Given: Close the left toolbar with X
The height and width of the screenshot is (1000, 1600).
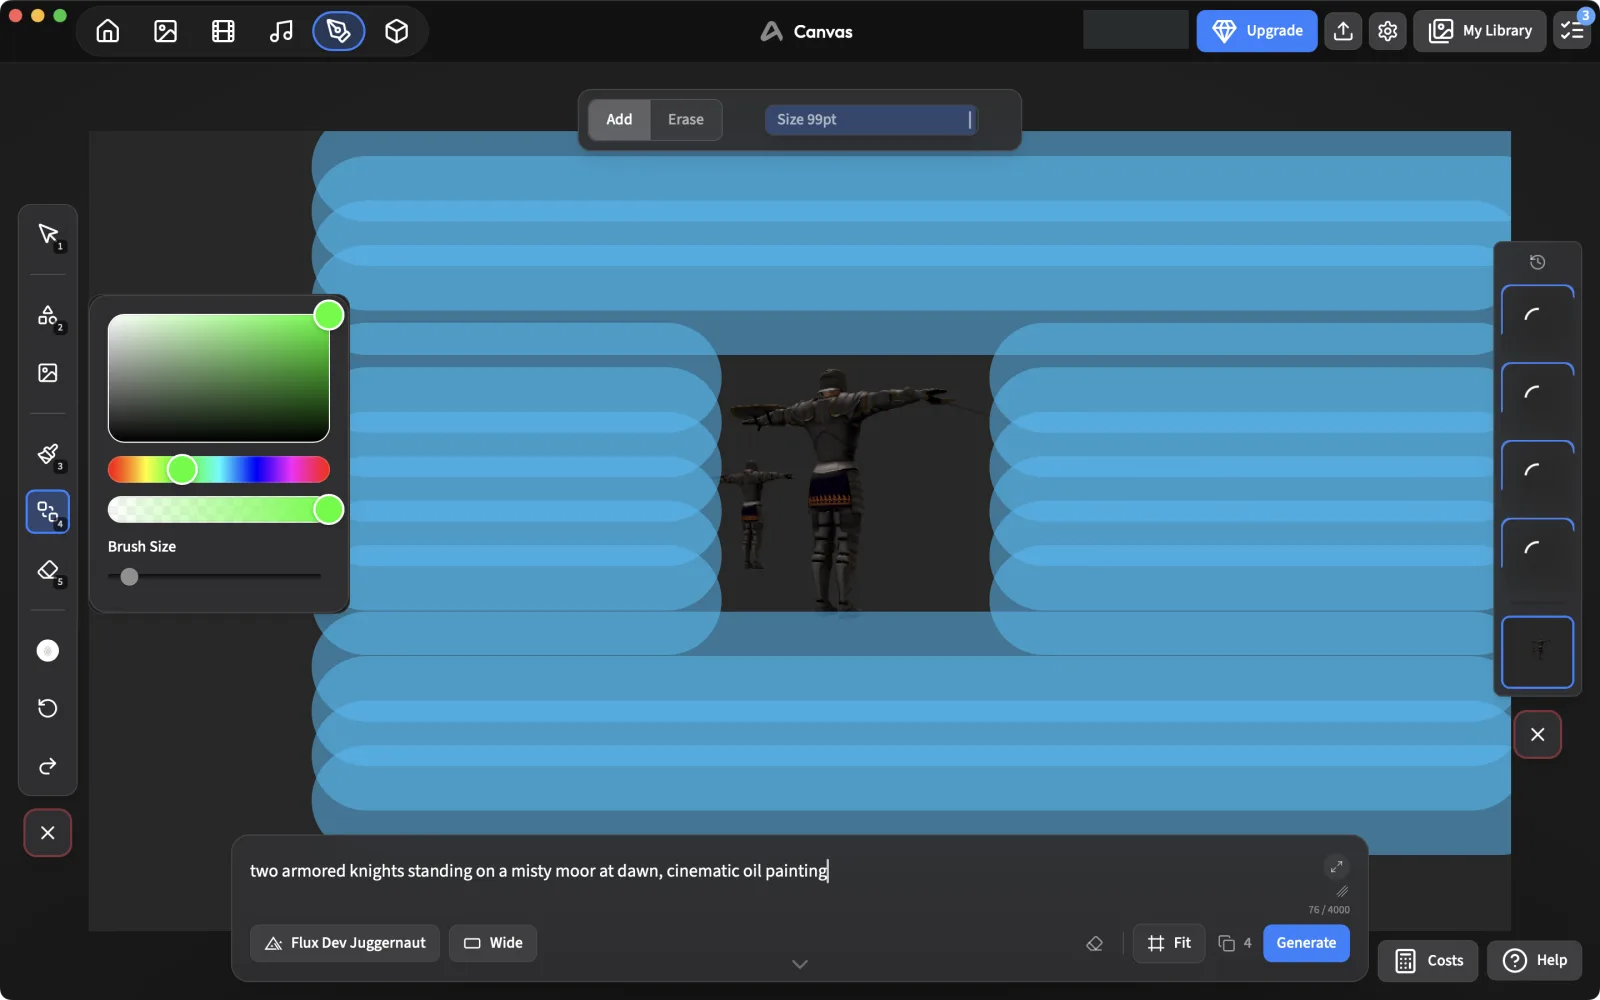Looking at the screenshot, I should coord(48,833).
